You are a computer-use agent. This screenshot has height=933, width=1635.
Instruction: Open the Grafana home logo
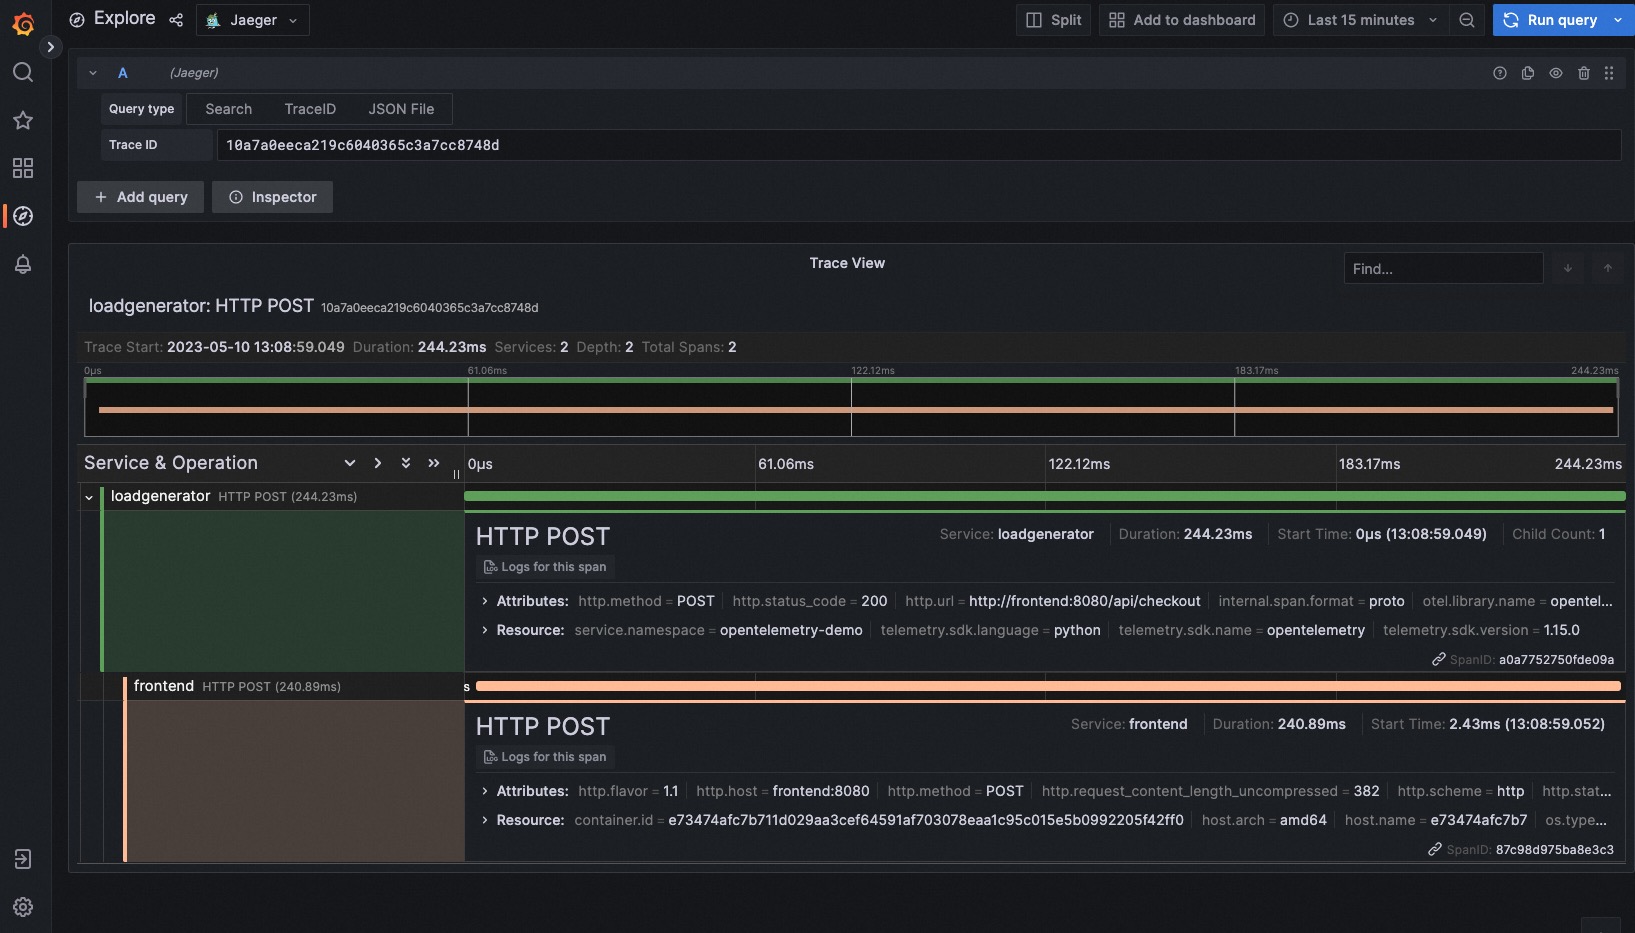click(x=23, y=23)
